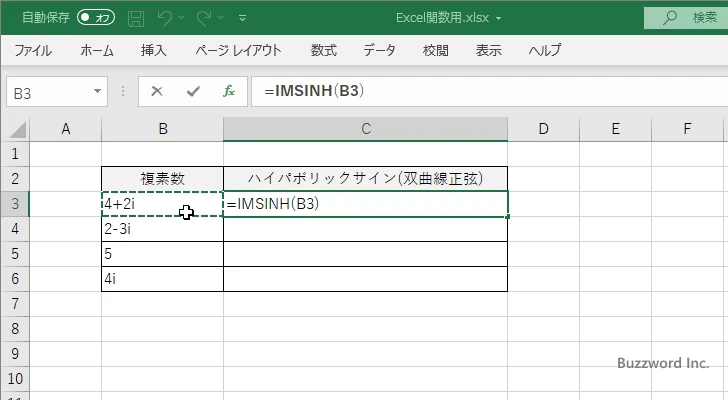Select column A header
The width and height of the screenshot is (728, 400).
point(66,129)
